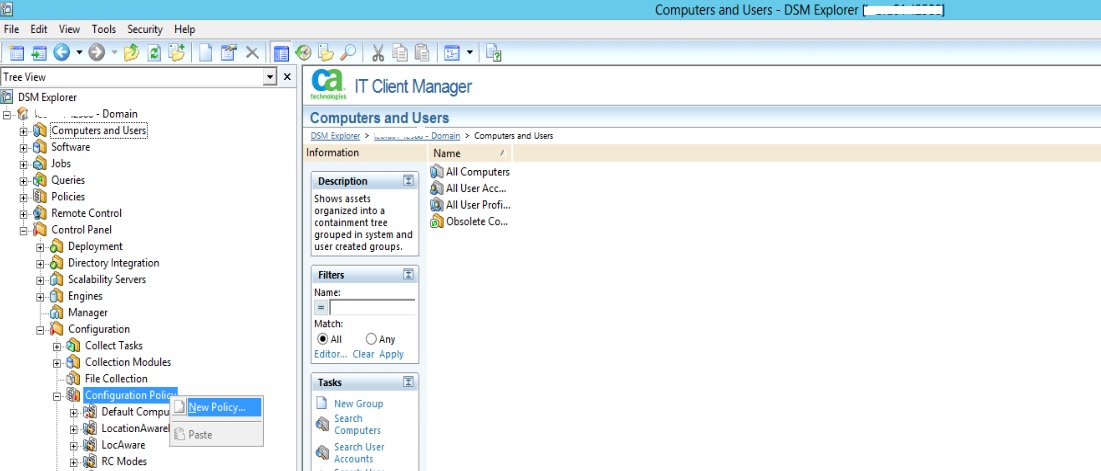The height and width of the screenshot is (471, 1101).
Task: Click the Cut scissors icon
Action: (378, 53)
